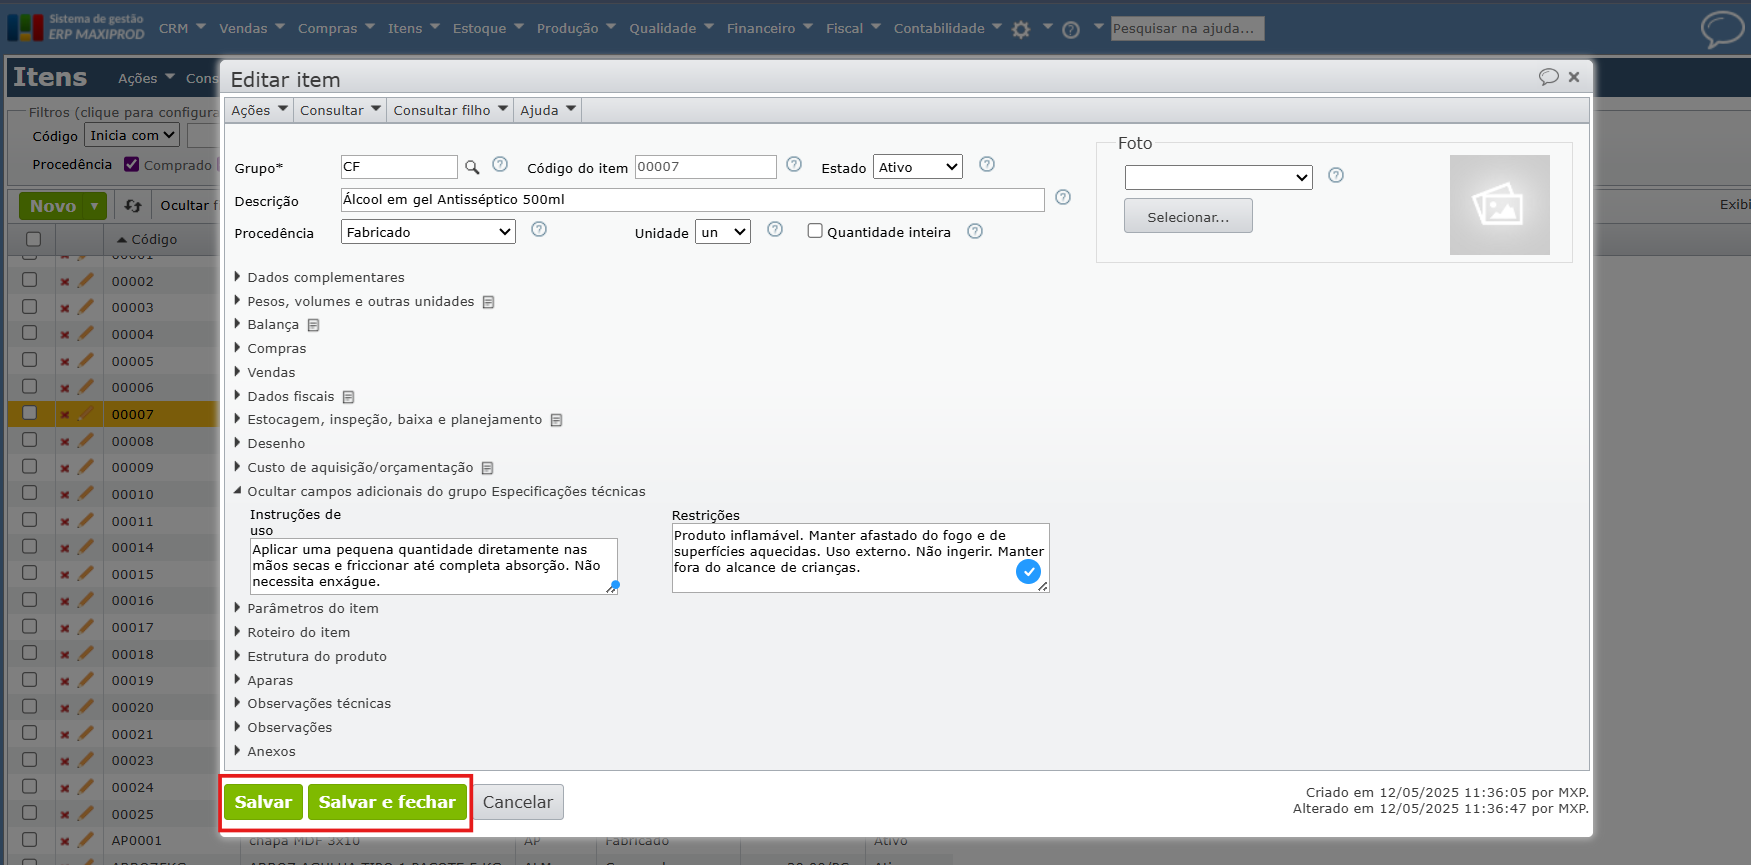The width and height of the screenshot is (1751, 865).
Task: Click the Instruções de uso text area
Action: 434,566
